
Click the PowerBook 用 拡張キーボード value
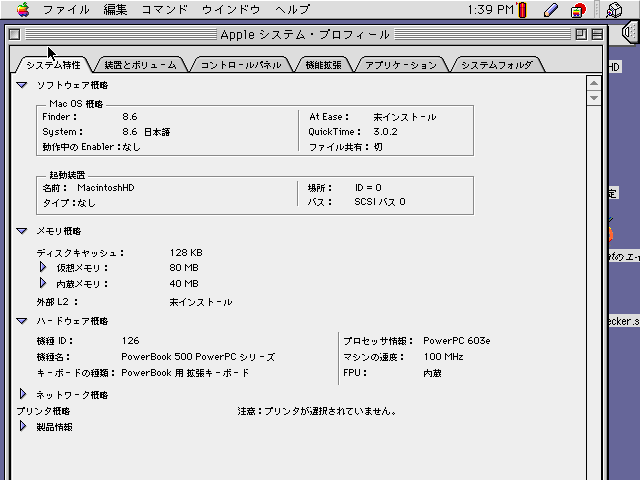click(x=185, y=373)
